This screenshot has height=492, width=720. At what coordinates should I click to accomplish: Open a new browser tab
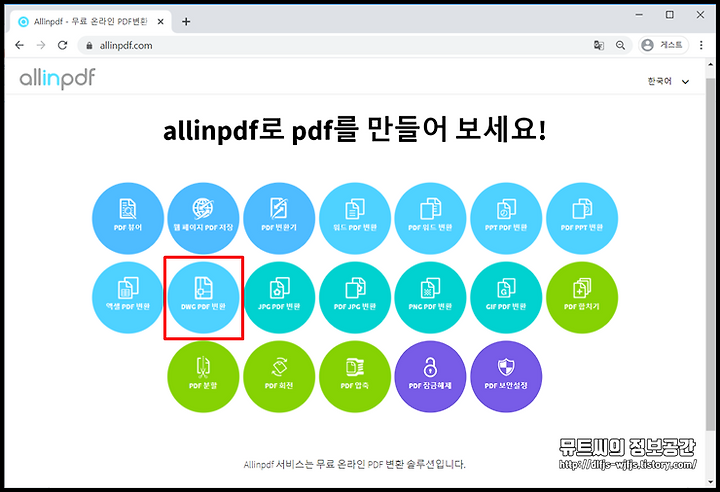186,22
